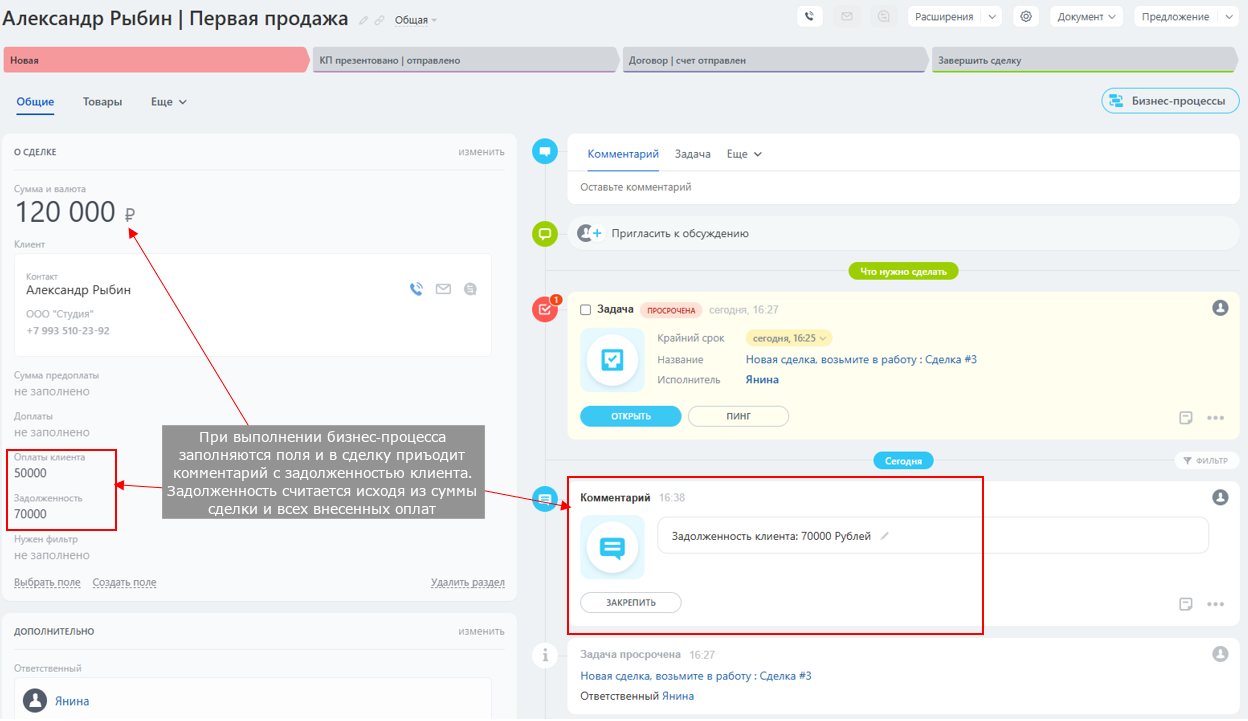Screen dimensions: 1248x721
Task: Click the phone call icon in the header
Action: pos(810,16)
